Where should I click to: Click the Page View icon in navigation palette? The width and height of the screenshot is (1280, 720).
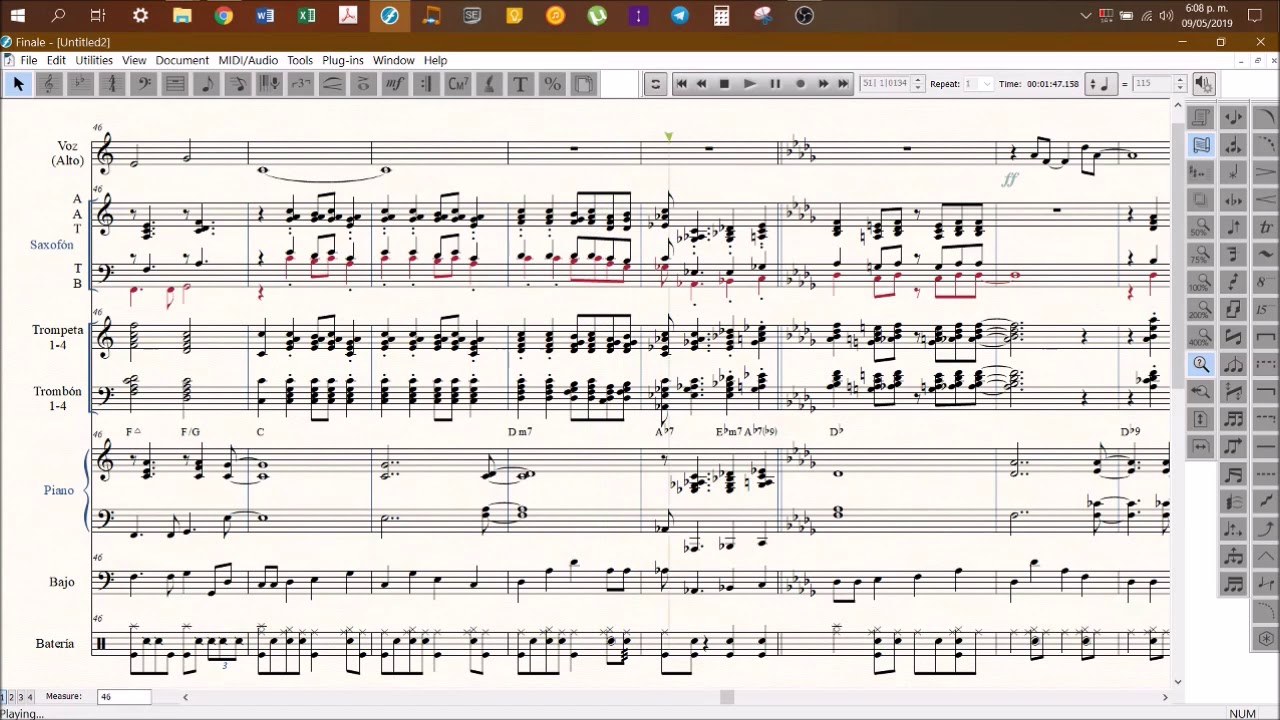click(1201, 117)
